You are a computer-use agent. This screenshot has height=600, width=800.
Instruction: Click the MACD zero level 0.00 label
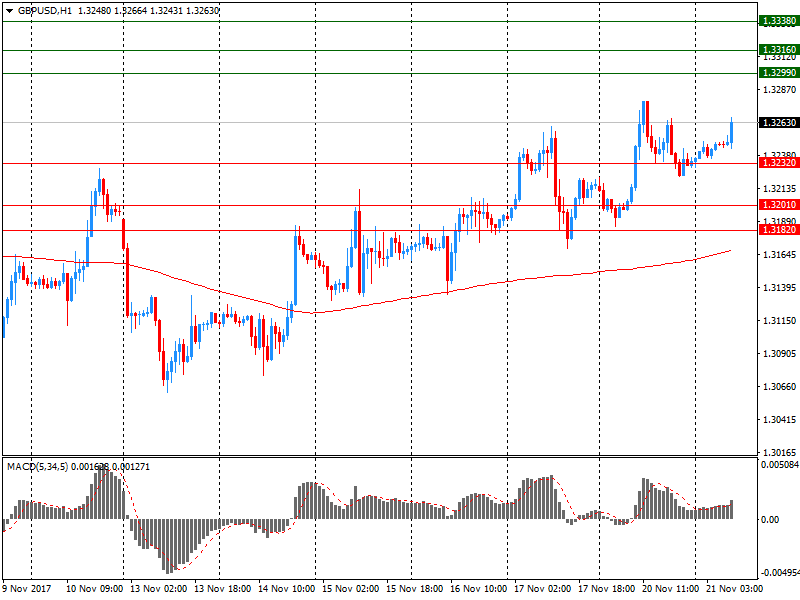tap(770, 520)
